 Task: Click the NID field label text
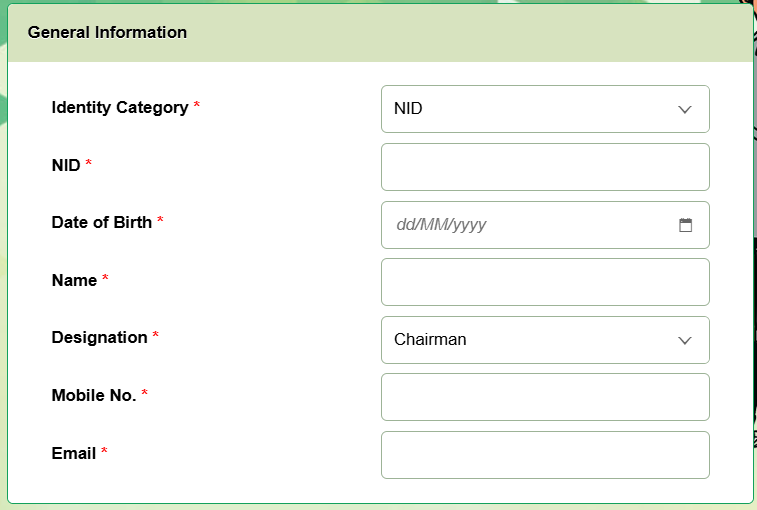pyautogui.click(x=66, y=165)
